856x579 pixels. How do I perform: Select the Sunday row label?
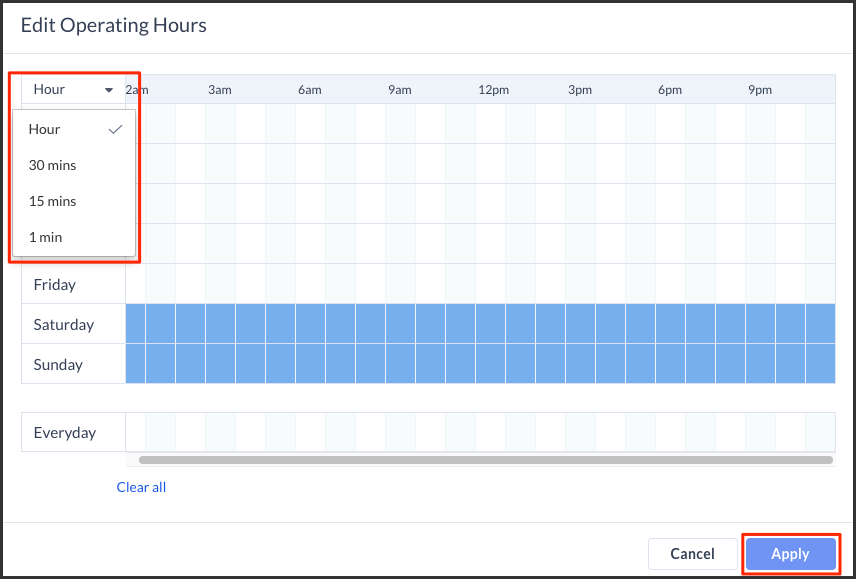58,365
